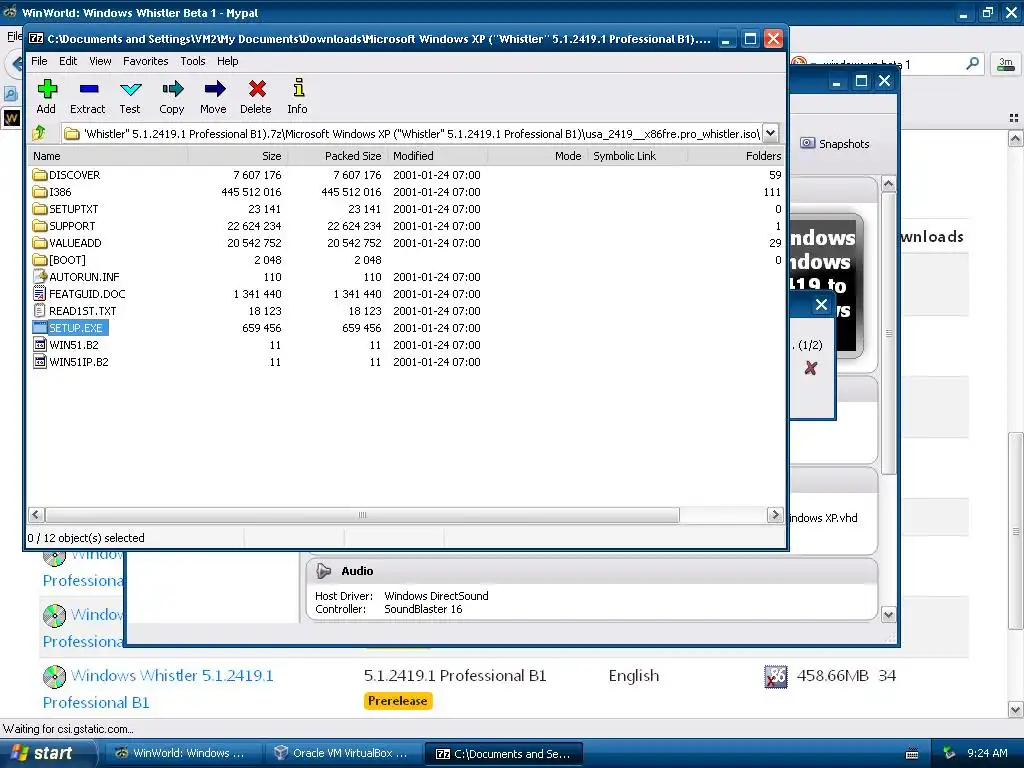The image size is (1024, 768).
Task: Click the Folders column header
Action: point(736,156)
